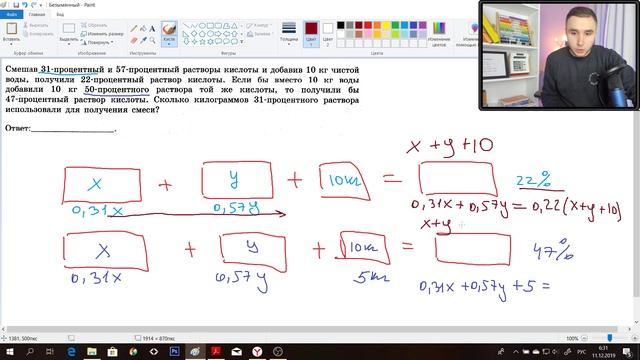The height and width of the screenshot is (360, 640).
Task: Open the Толщина line thickness dropdown
Action: (289, 33)
